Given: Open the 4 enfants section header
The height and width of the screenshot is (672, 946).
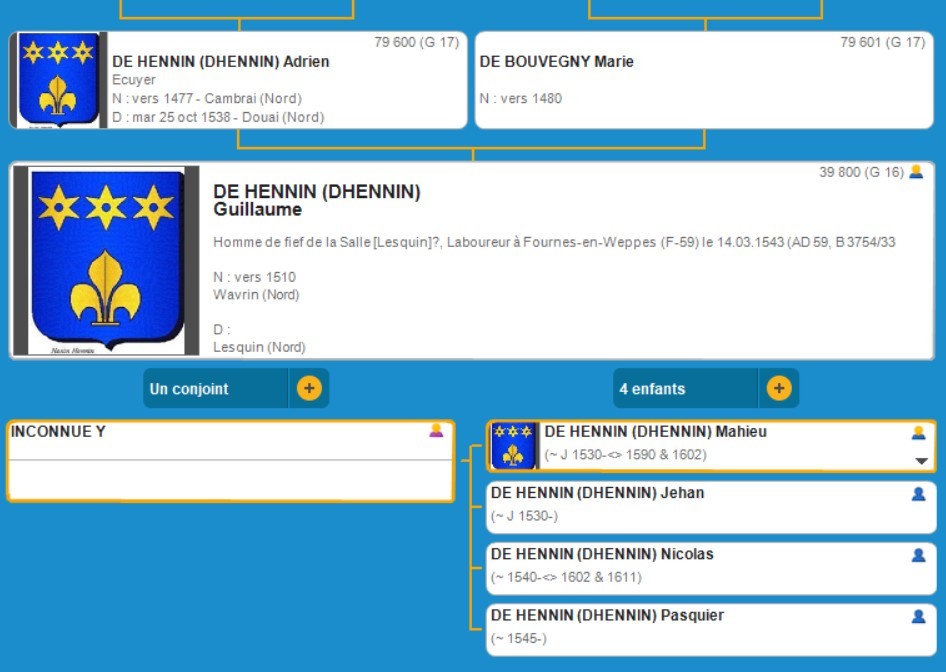Looking at the screenshot, I should click(x=685, y=389).
